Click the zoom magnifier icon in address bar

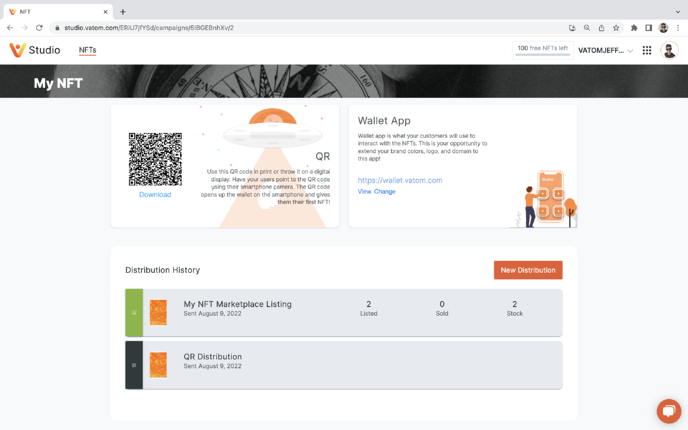pos(587,28)
